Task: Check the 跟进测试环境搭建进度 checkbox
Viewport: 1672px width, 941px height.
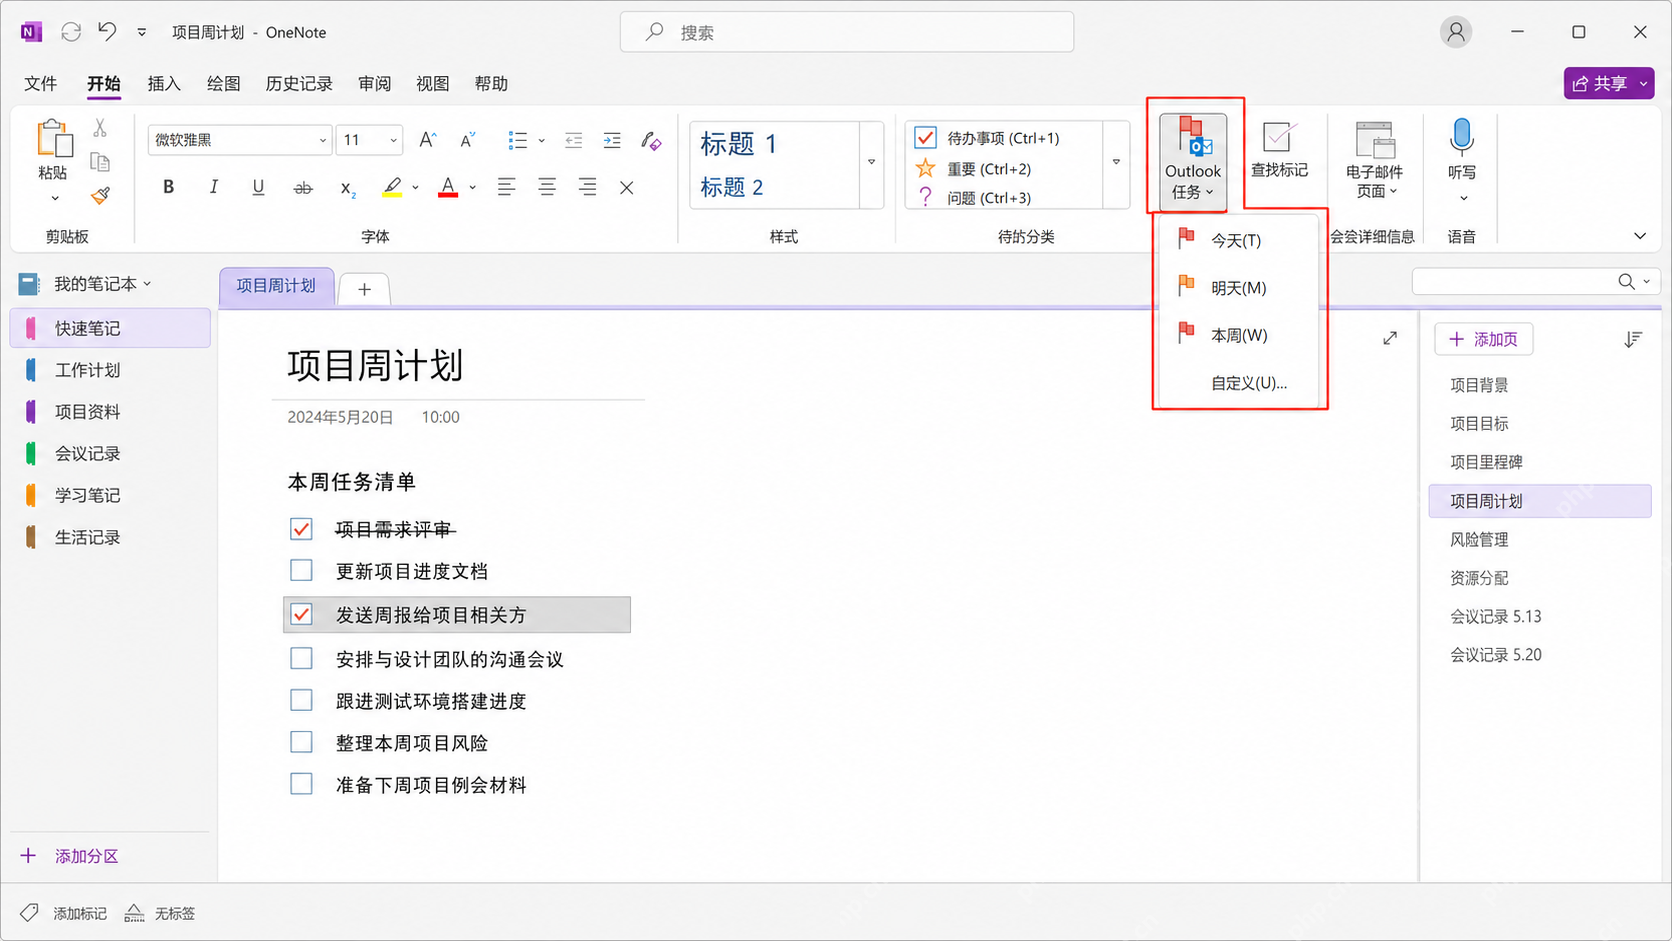Action: click(x=301, y=700)
